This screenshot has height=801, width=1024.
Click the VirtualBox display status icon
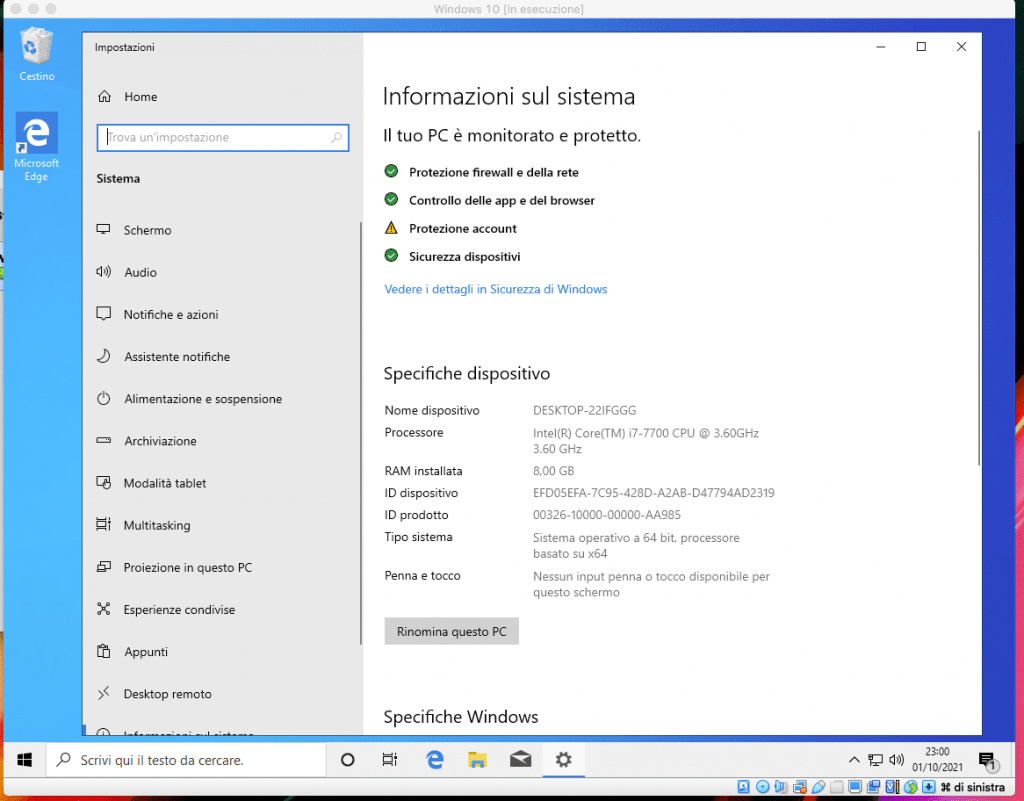tap(855, 787)
